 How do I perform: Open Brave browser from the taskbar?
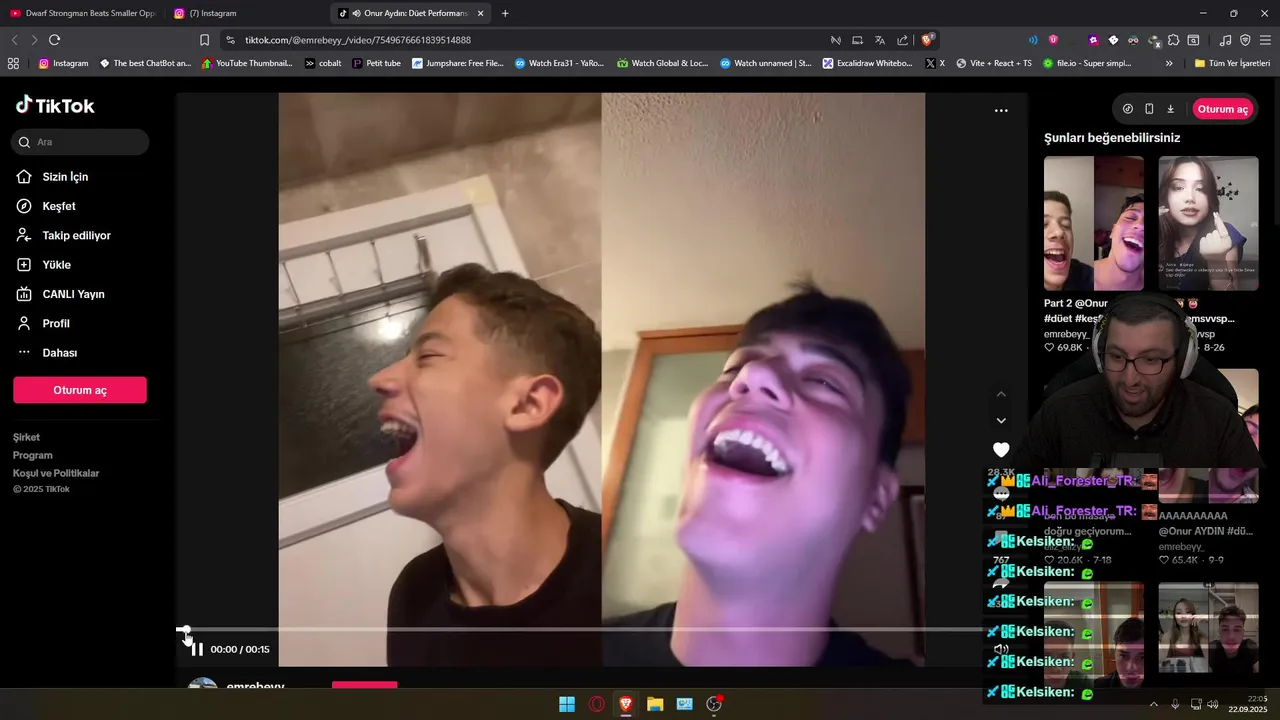(626, 704)
